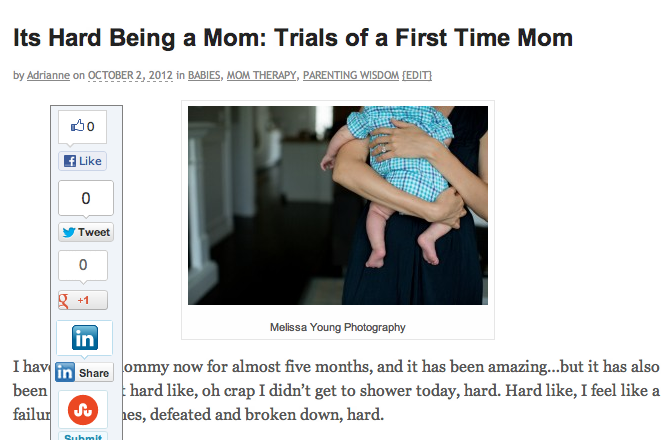Click the mom holding baby photo
The image size is (669, 440).
click(x=338, y=205)
